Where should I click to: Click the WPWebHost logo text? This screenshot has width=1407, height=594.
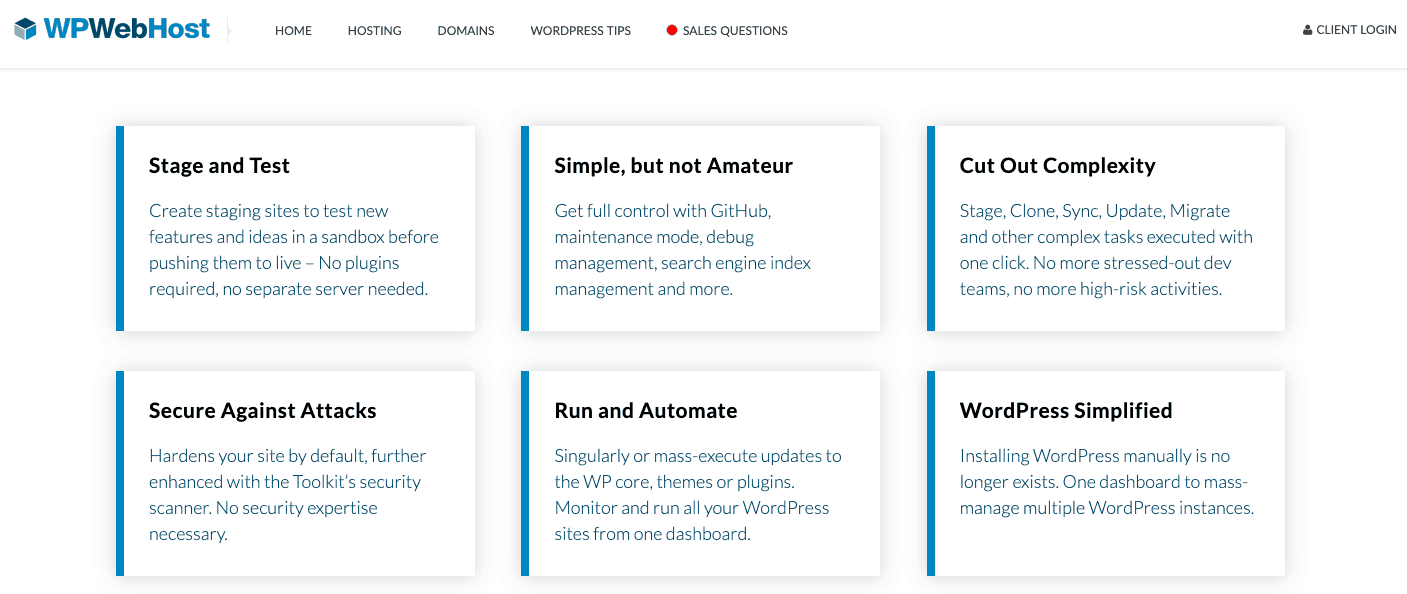[126, 29]
